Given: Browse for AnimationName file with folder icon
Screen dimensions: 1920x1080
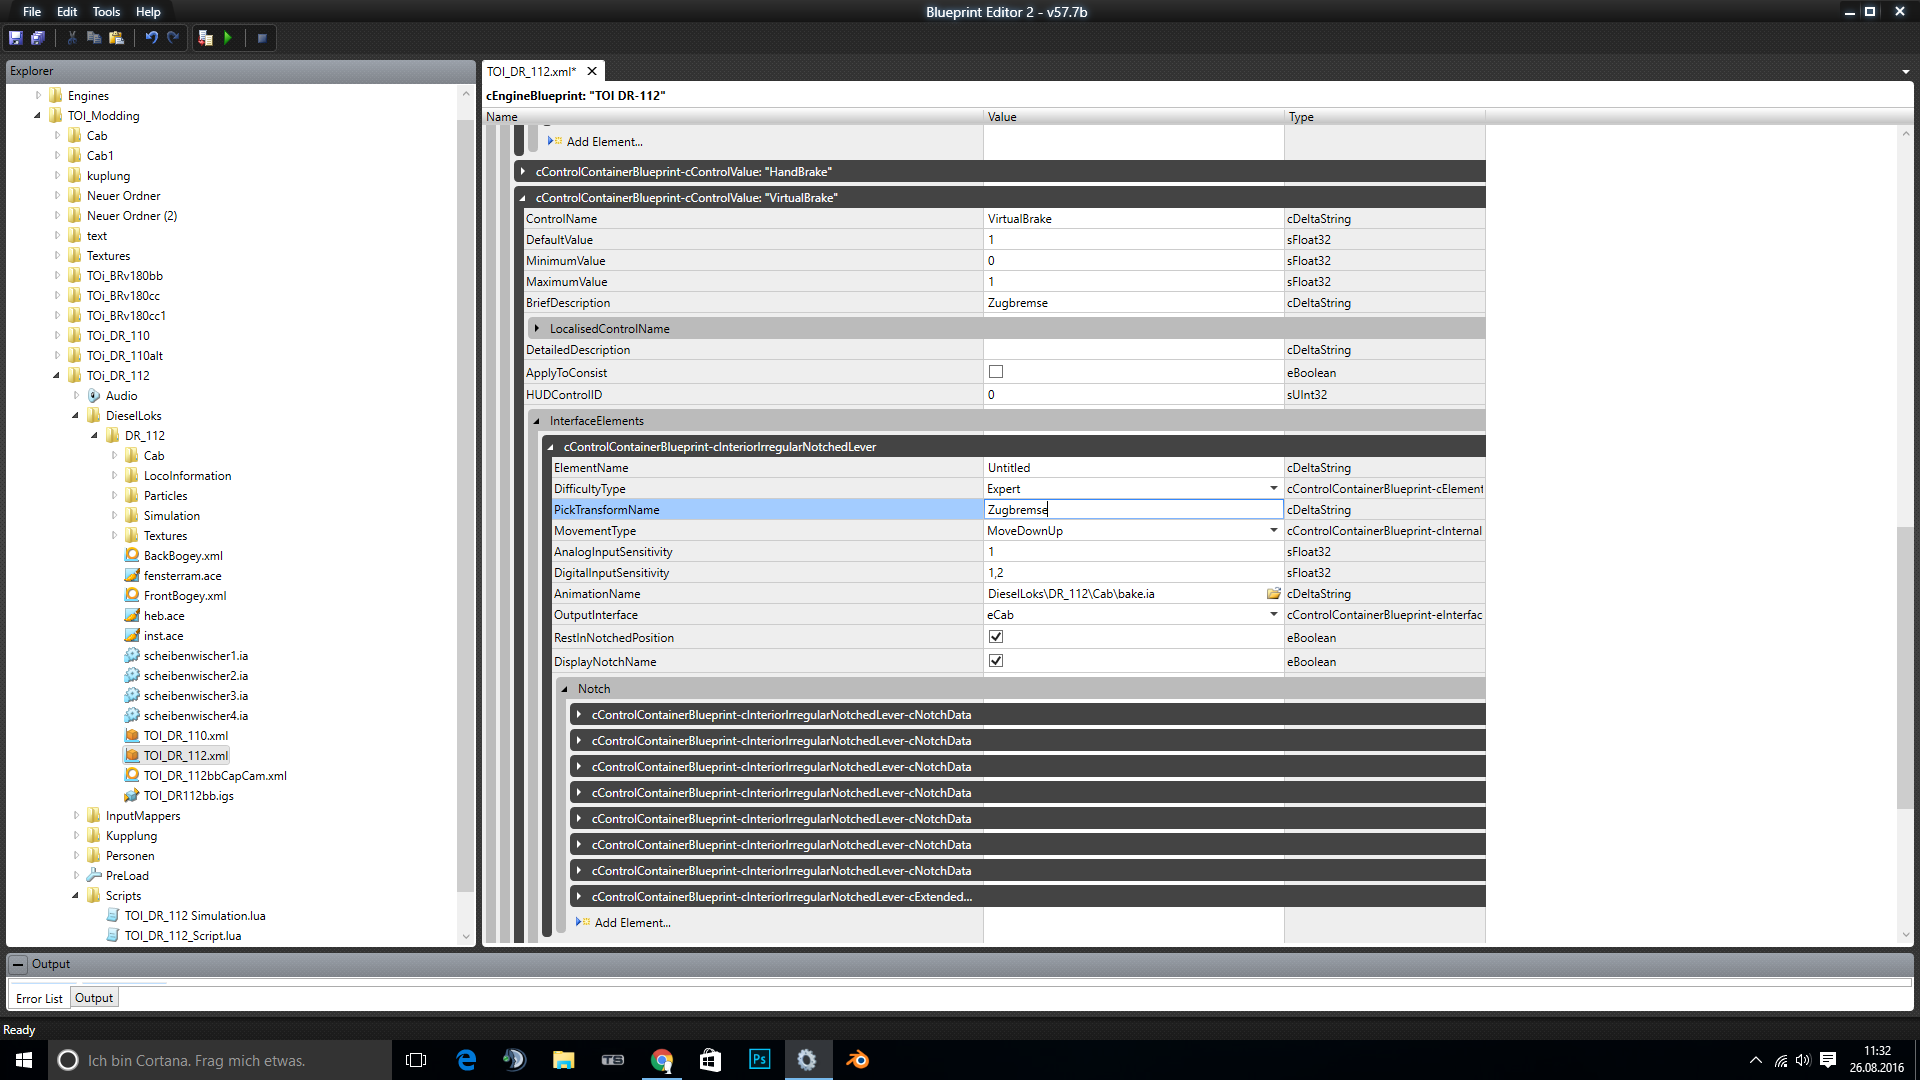Looking at the screenshot, I should (x=1273, y=594).
